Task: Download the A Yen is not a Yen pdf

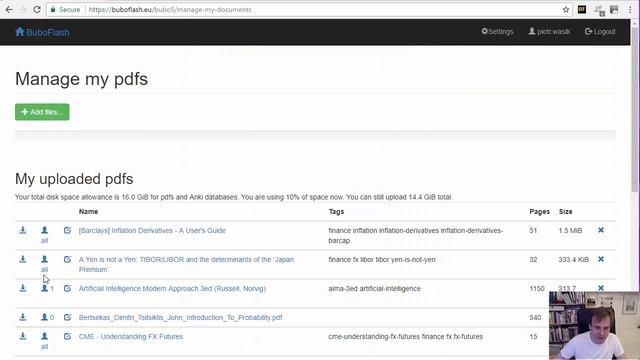Action: coord(23,259)
